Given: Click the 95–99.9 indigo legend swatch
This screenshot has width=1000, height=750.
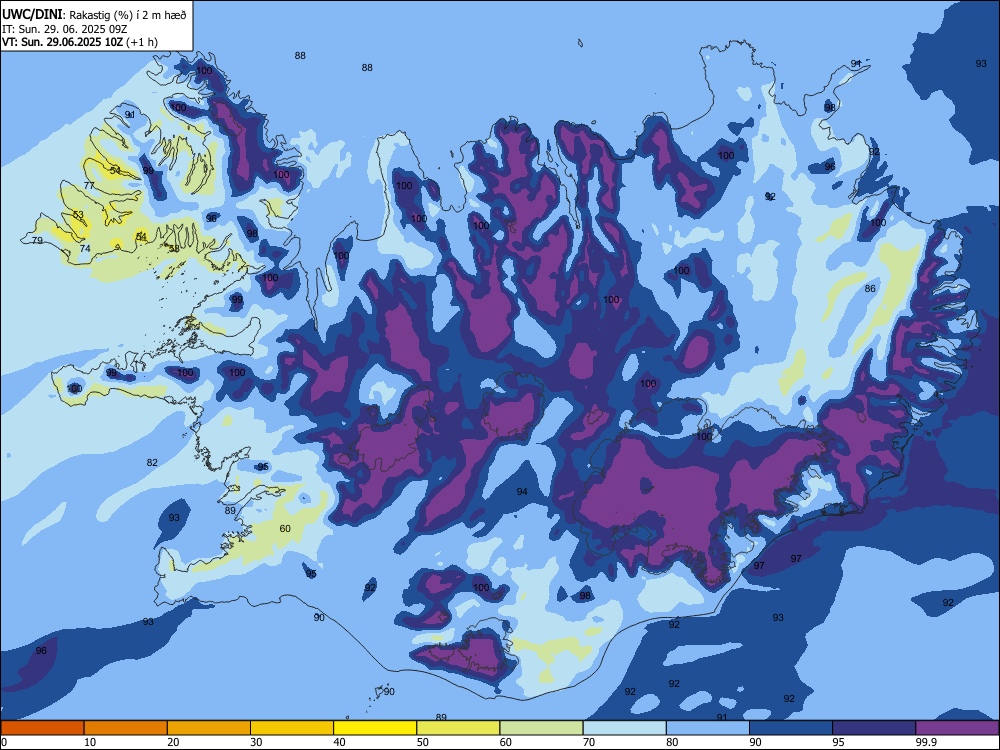Looking at the screenshot, I should click(x=874, y=728).
